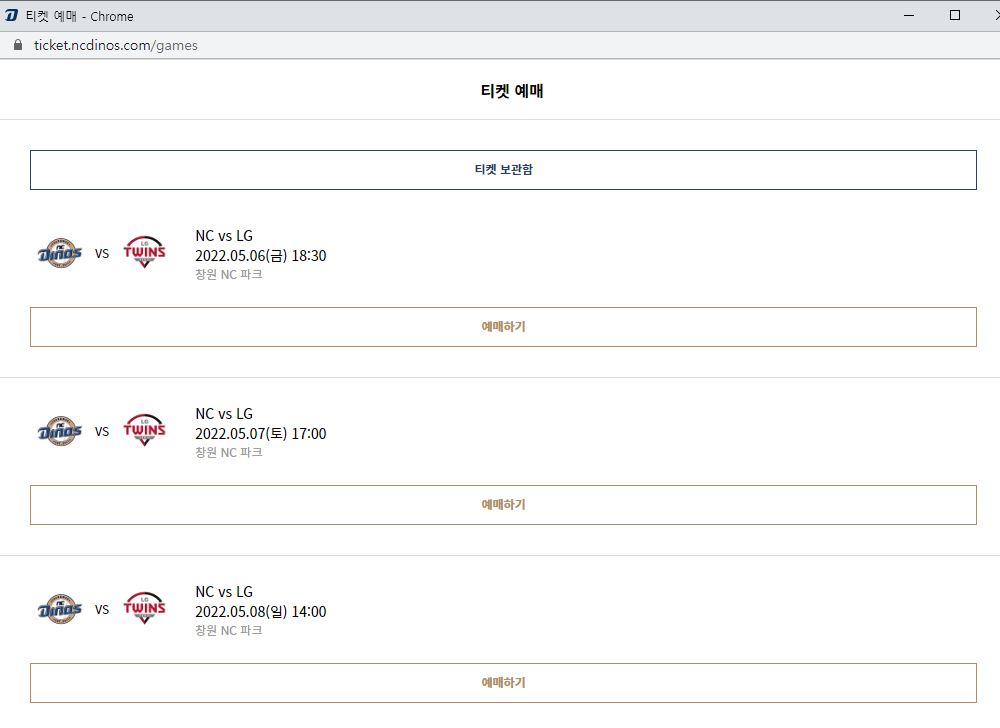Click the LG Twins logo in the 05.07 game
The height and width of the screenshot is (728, 1000).
144,430
